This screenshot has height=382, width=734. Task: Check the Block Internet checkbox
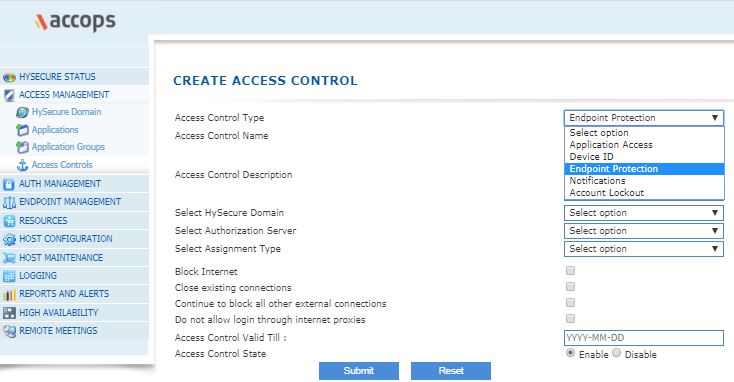pos(570,271)
